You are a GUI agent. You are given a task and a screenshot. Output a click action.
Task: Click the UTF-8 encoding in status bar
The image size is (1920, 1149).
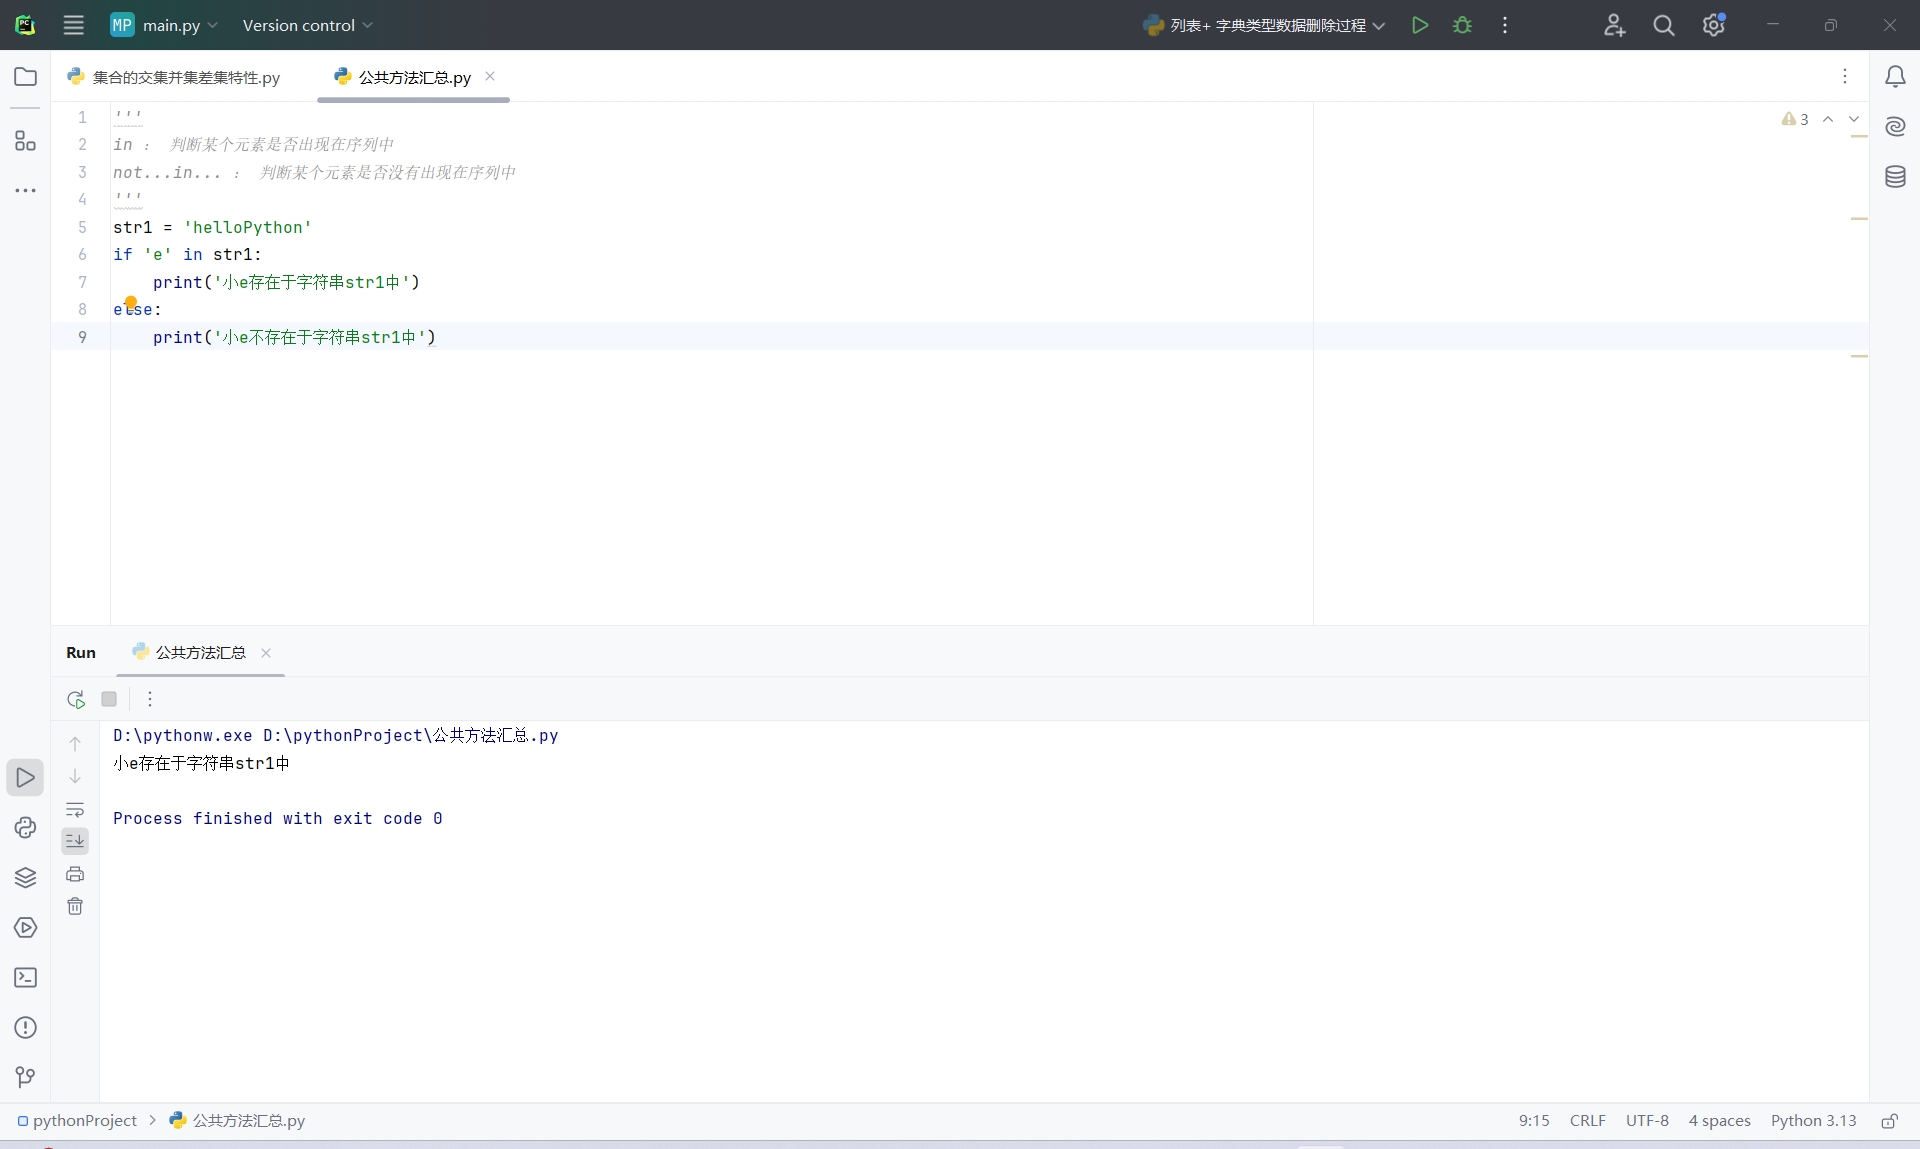click(1647, 1121)
